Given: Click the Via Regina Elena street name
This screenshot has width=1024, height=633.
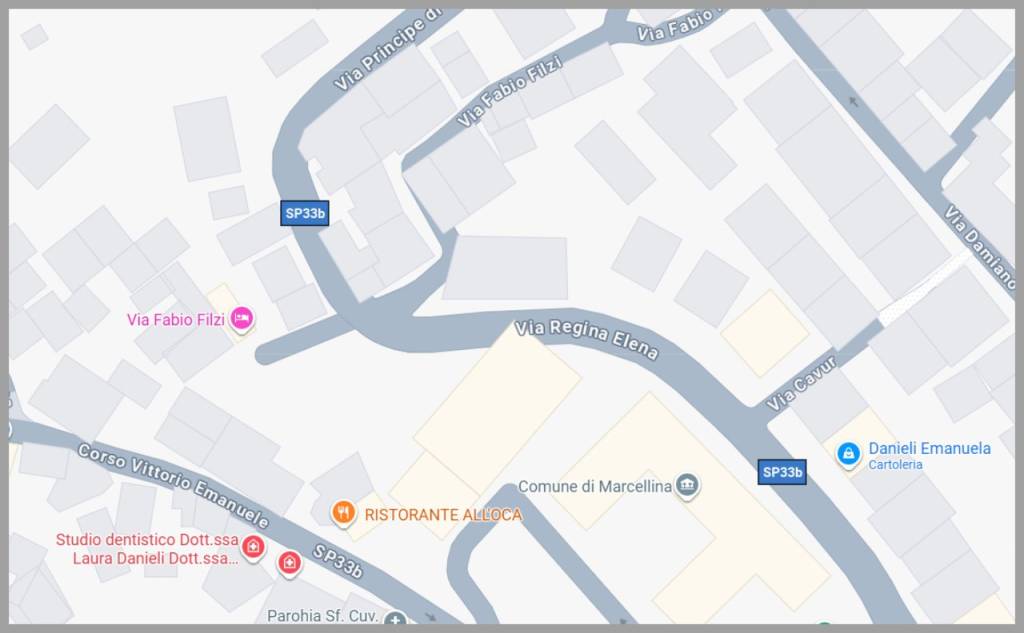Looking at the screenshot, I should (586, 340).
